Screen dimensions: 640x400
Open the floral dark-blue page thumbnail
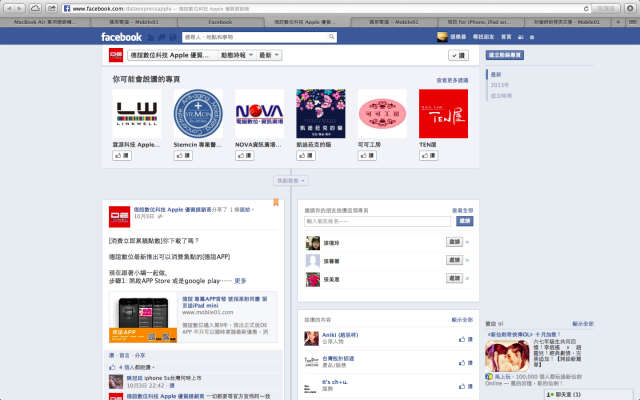[x=321, y=114]
